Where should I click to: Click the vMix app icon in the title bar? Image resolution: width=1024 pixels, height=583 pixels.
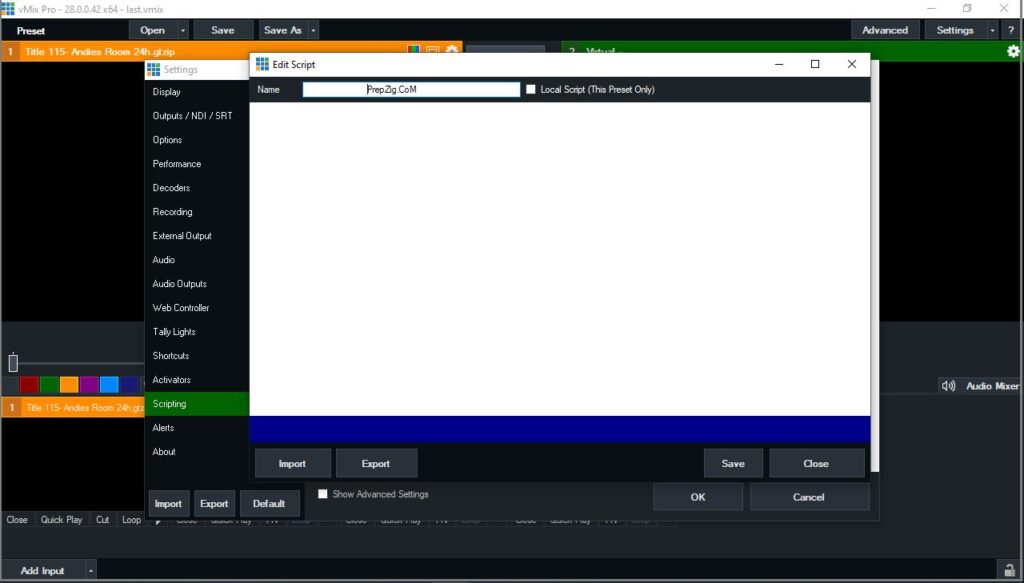(x=8, y=8)
